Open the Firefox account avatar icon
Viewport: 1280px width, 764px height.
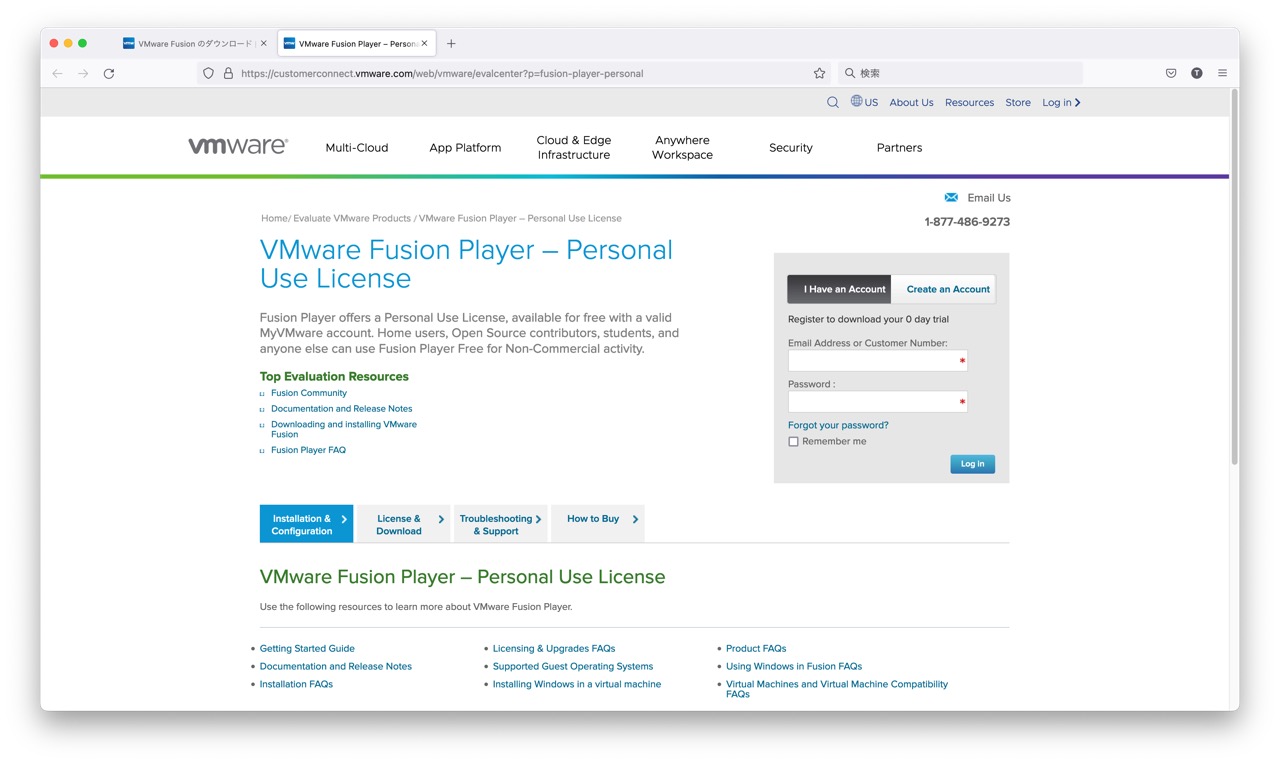point(1197,73)
